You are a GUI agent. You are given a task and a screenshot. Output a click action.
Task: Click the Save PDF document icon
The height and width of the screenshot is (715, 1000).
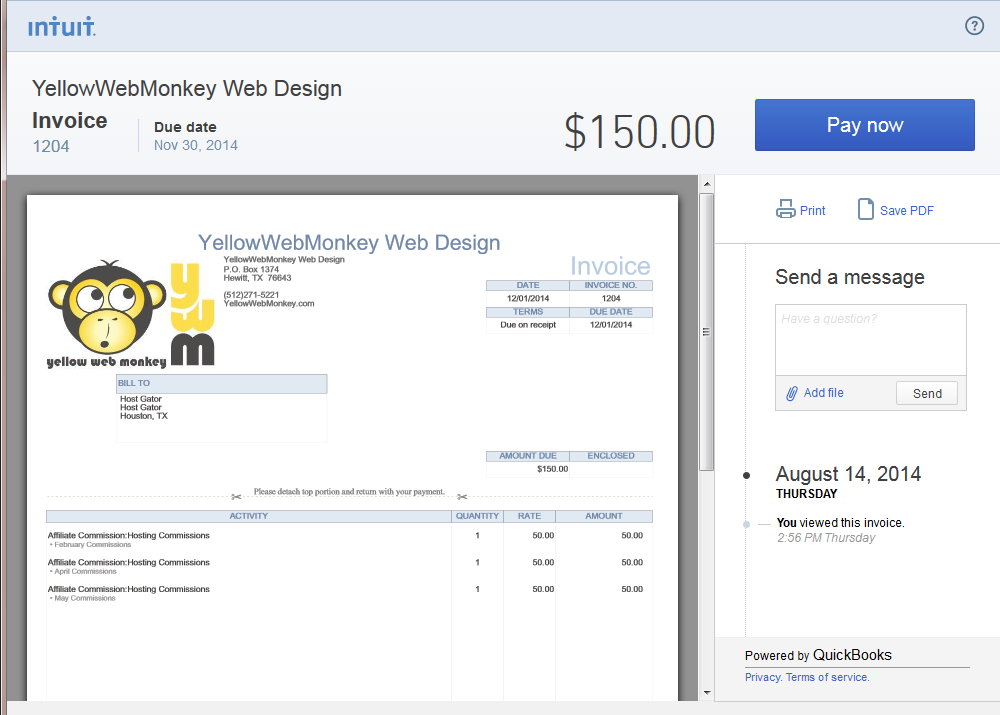pos(865,209)
